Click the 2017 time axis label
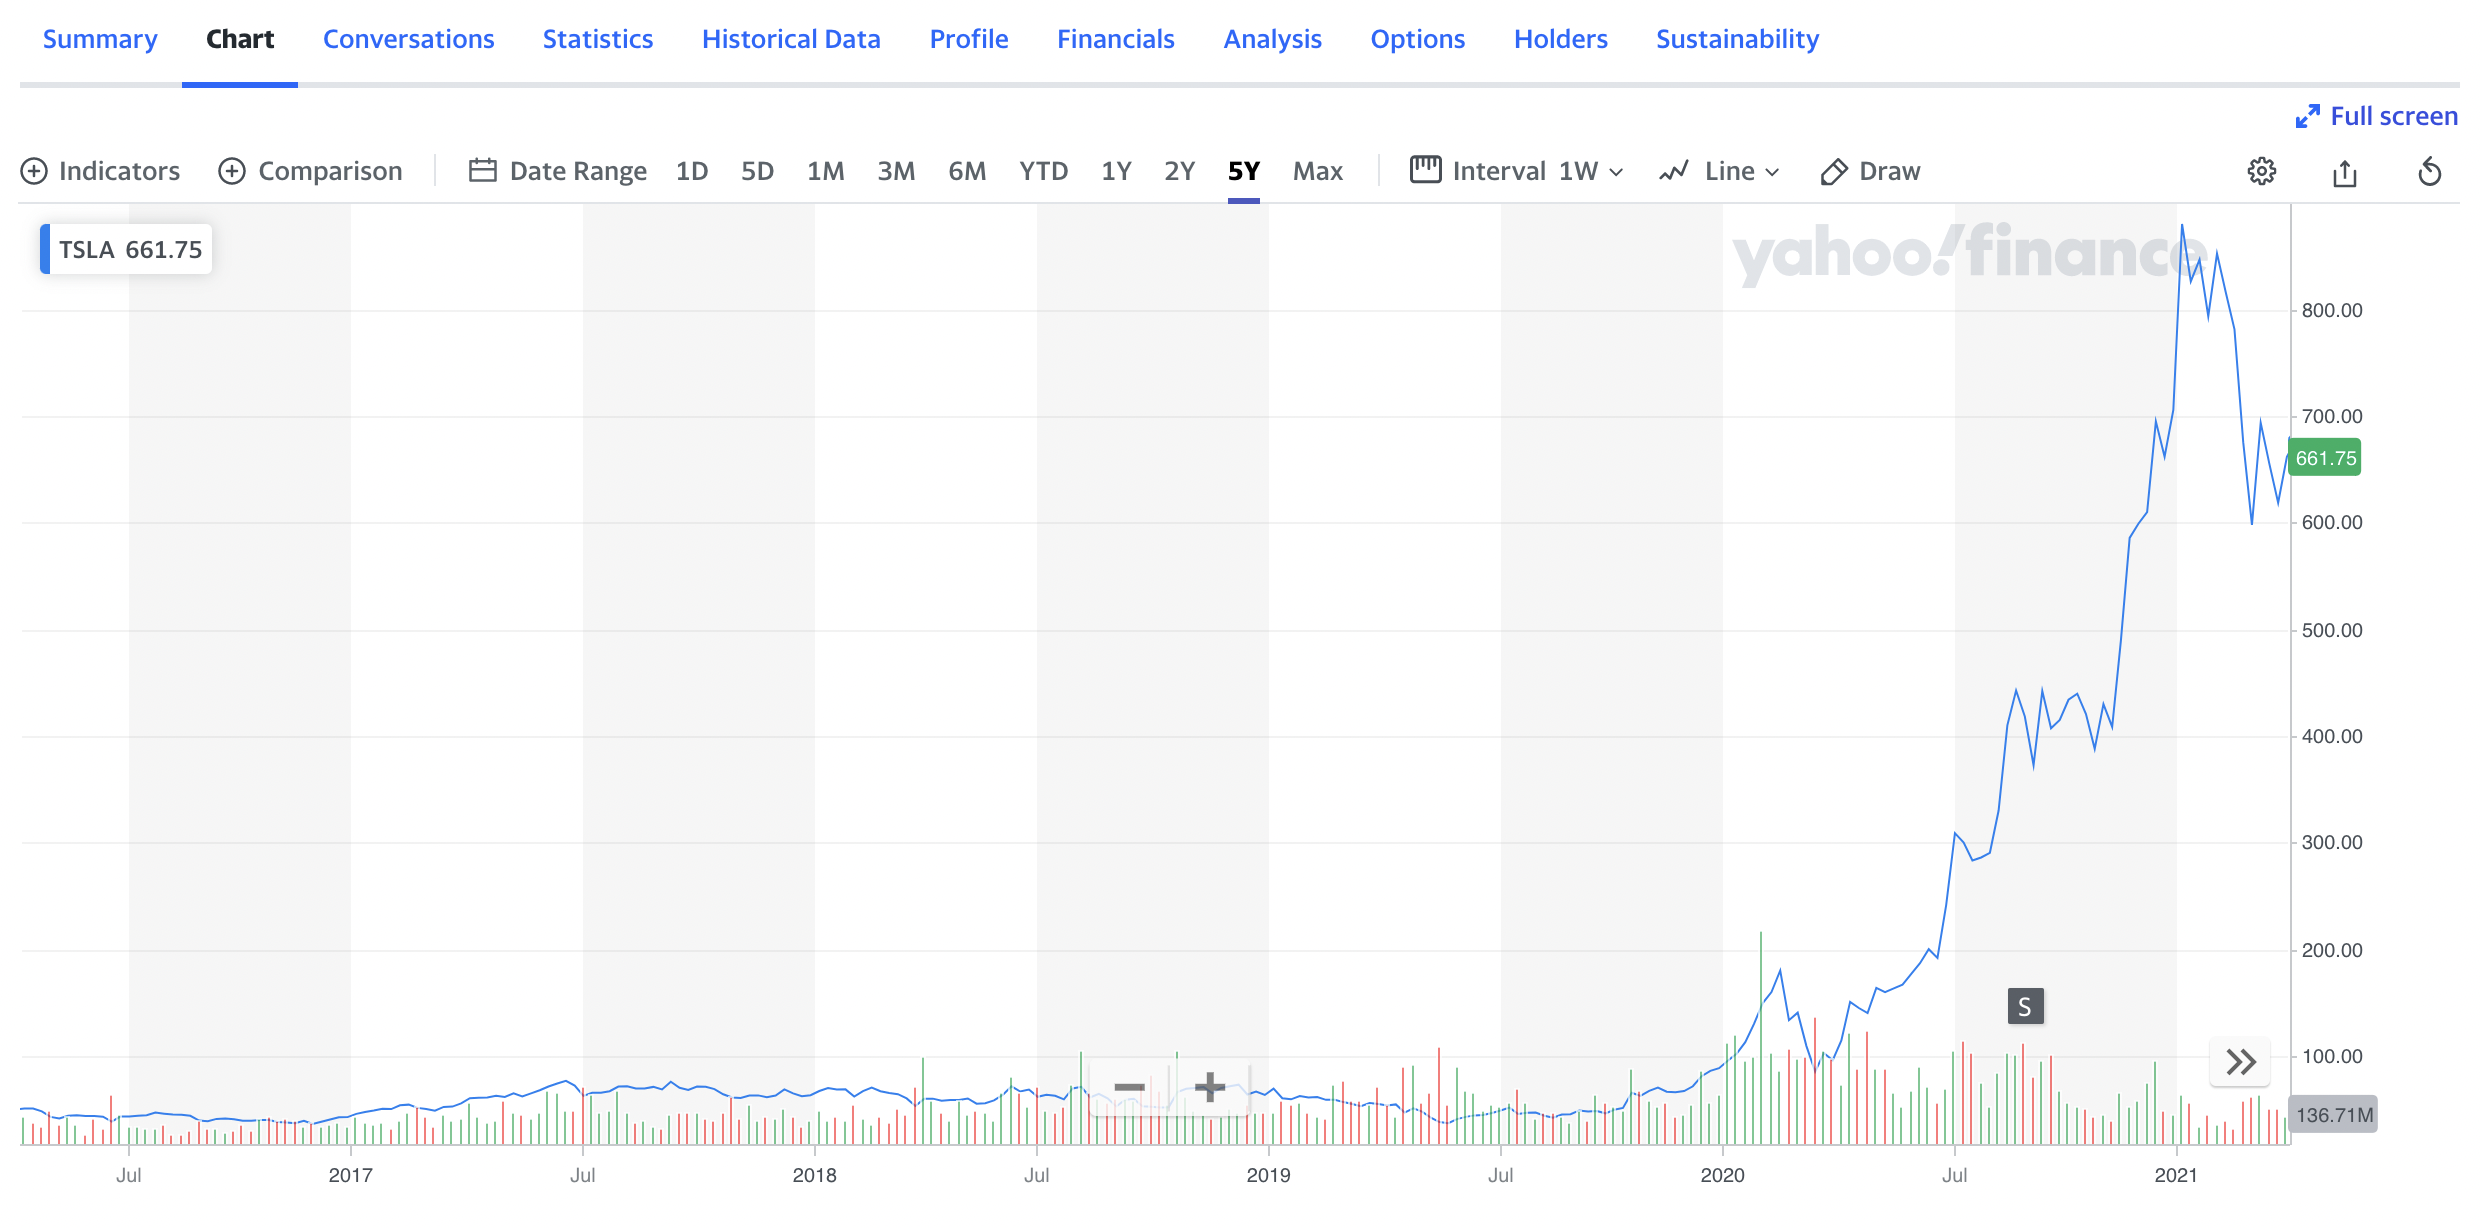 click(350, 1176)
